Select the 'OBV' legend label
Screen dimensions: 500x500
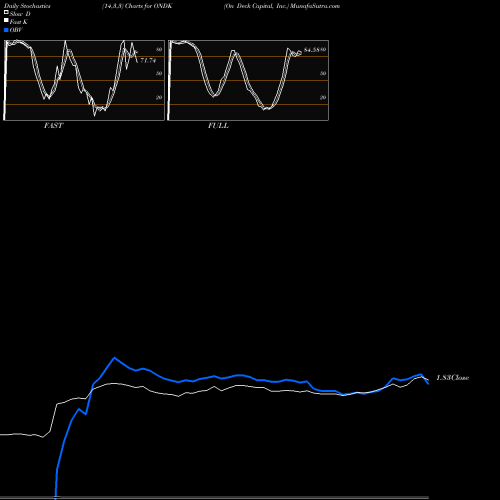point(16,30)
